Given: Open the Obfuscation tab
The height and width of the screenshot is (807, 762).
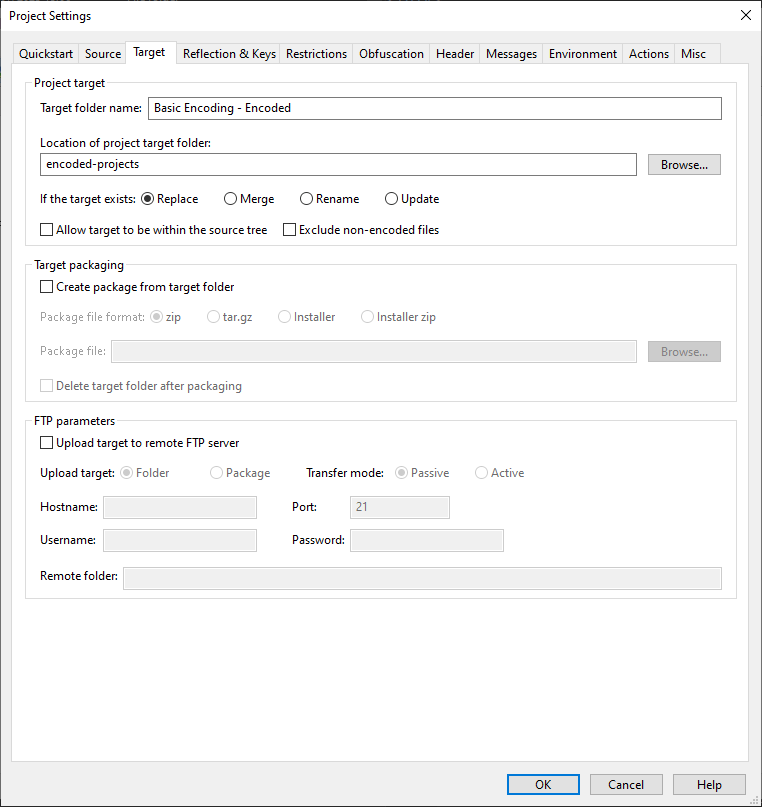Looking at the screenshot, I should point(391,54).
